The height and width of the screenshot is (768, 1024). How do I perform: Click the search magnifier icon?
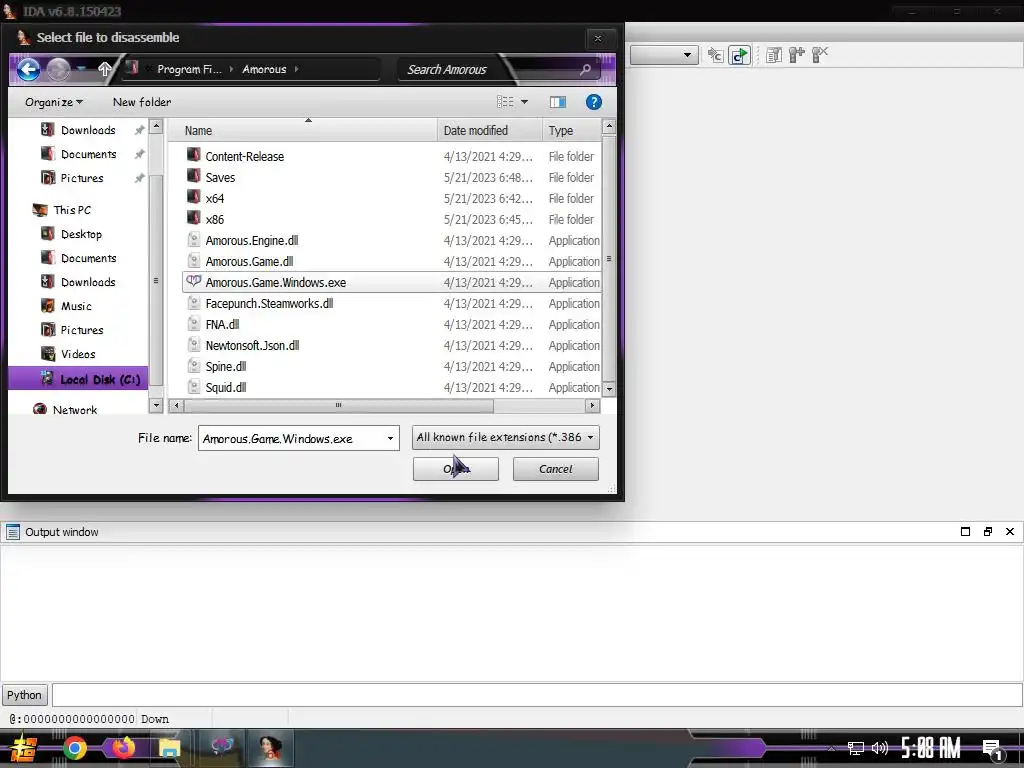coord(585,69)
